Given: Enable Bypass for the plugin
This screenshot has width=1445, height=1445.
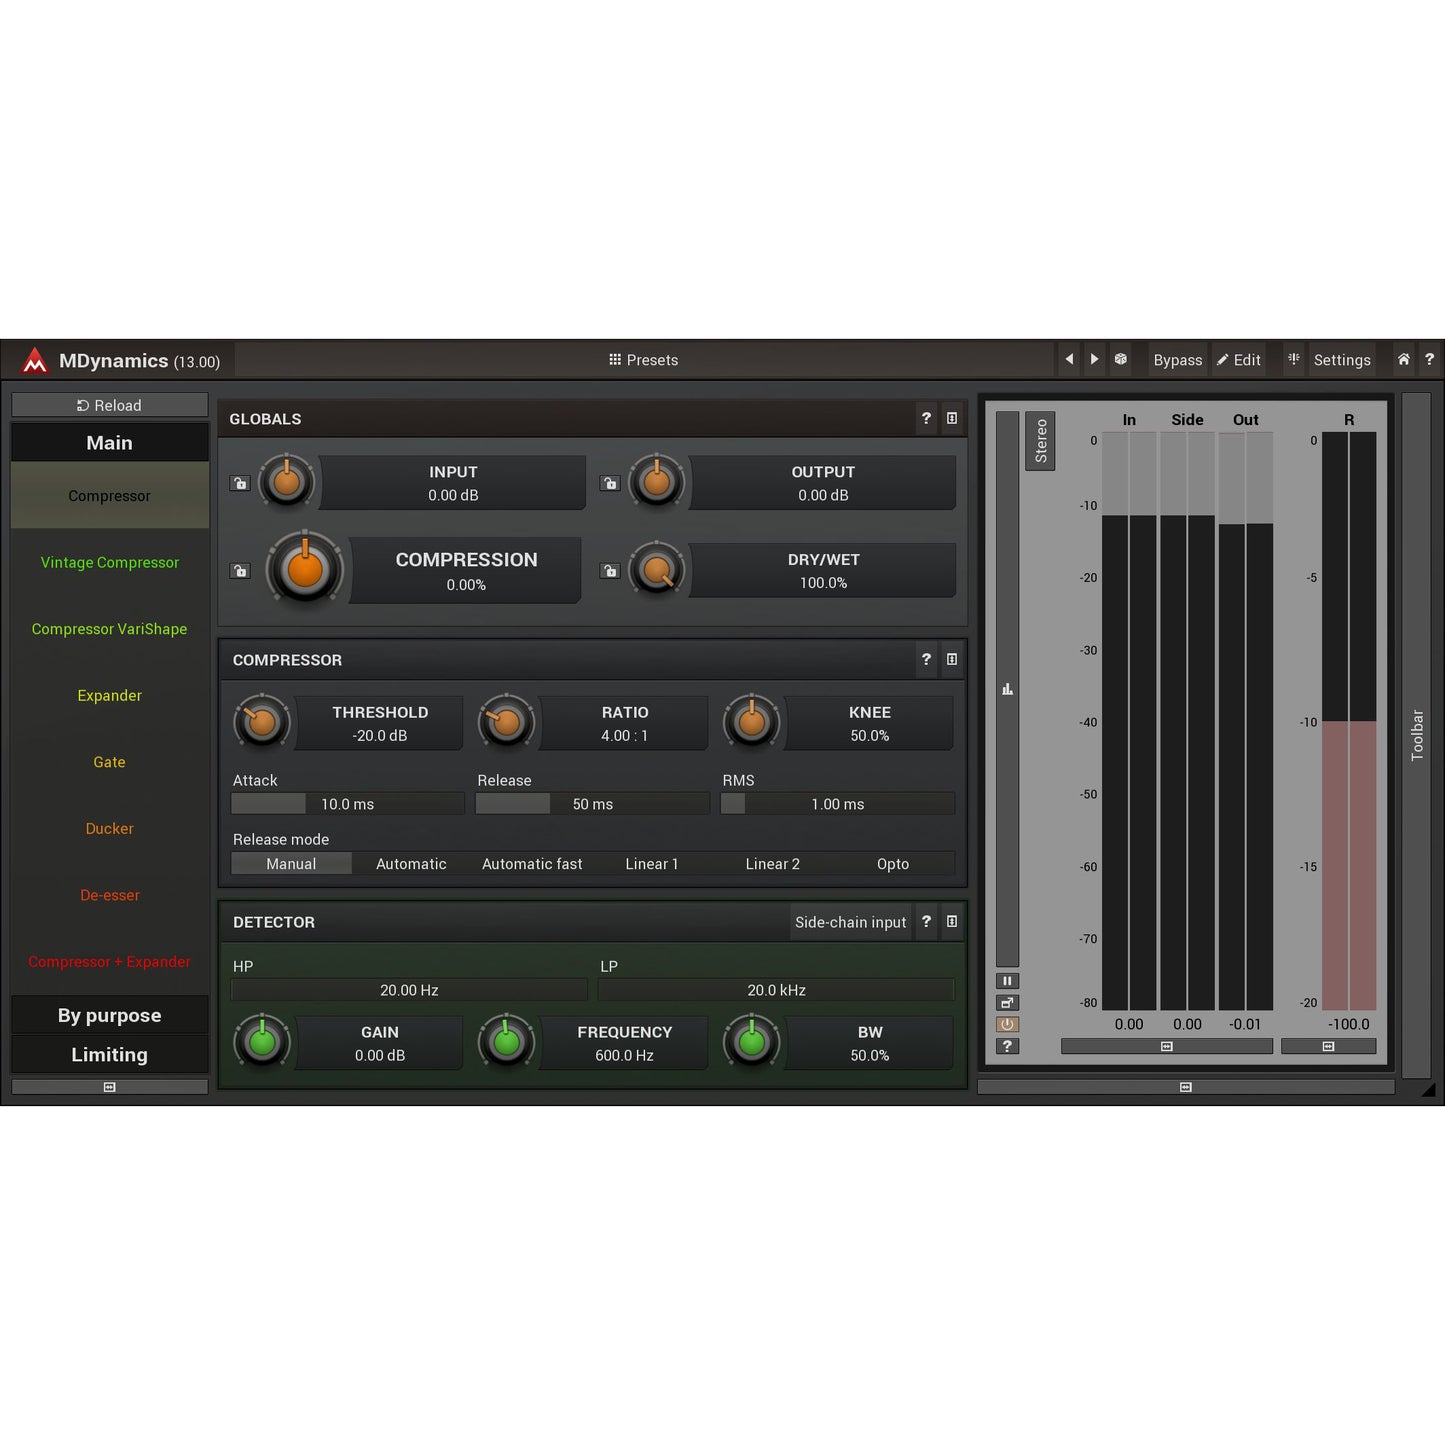Looking at the screenshot, I should point(1177,359).
